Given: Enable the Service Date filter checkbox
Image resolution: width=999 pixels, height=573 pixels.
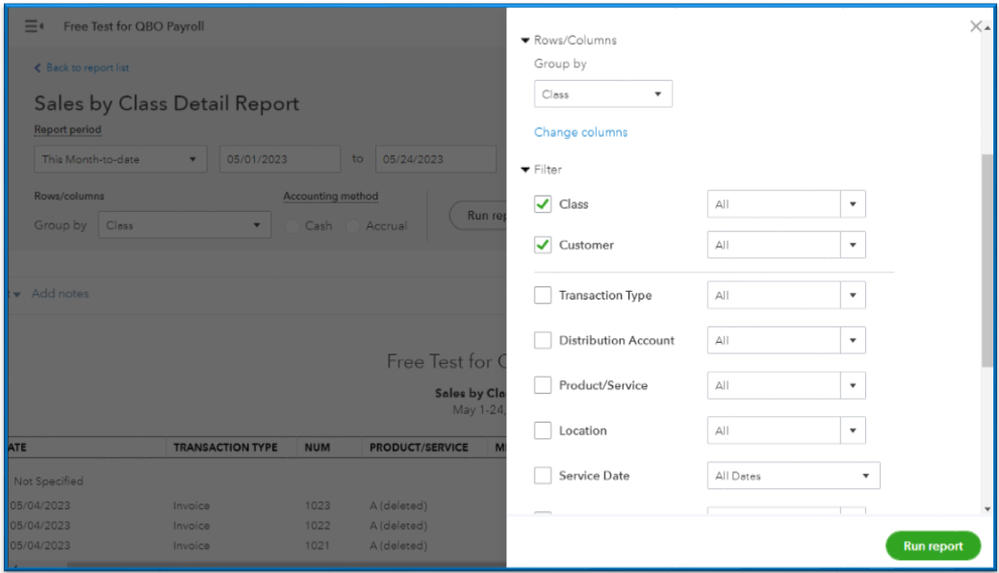Looking at the screenshot, I should (542, 475).
